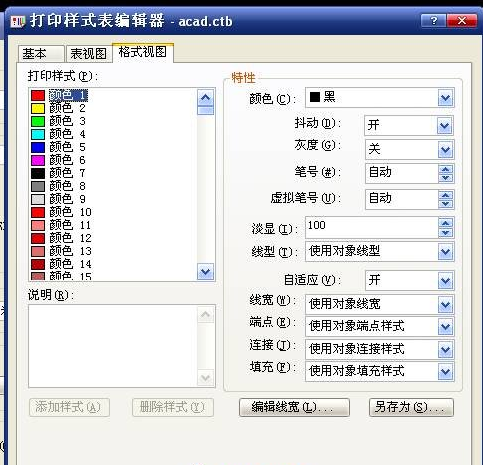Decrease 笔号(#) with the down spinner
Image resolution: width=483 pixels, height=465 pixels.
(x=446, y=178)
